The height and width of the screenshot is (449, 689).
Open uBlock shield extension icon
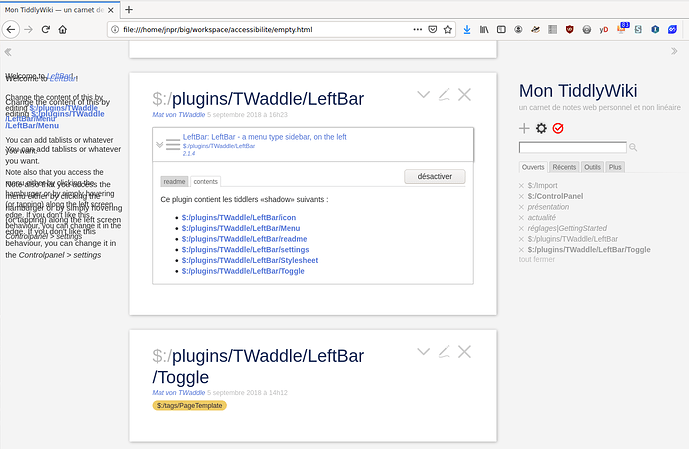pos(569,29)
